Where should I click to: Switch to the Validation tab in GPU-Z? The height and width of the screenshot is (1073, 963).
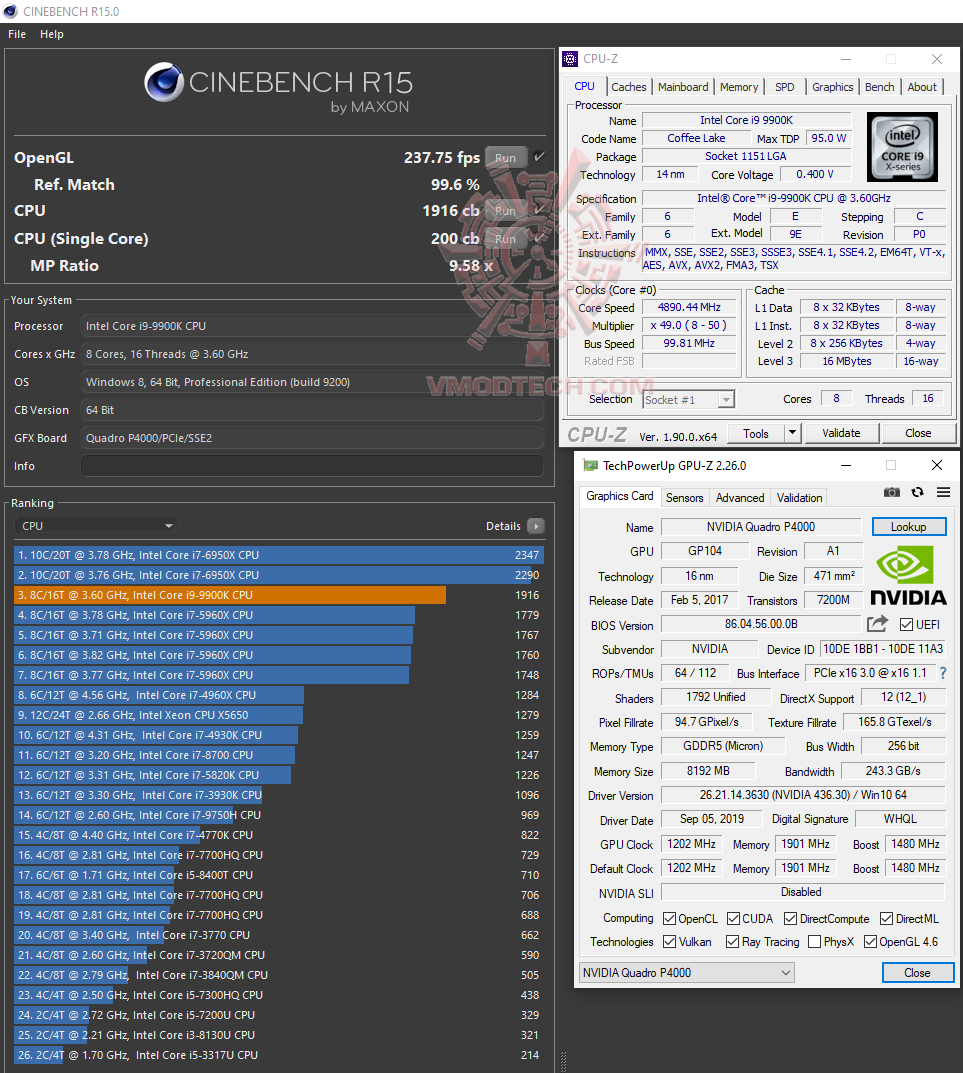point(799,497)
